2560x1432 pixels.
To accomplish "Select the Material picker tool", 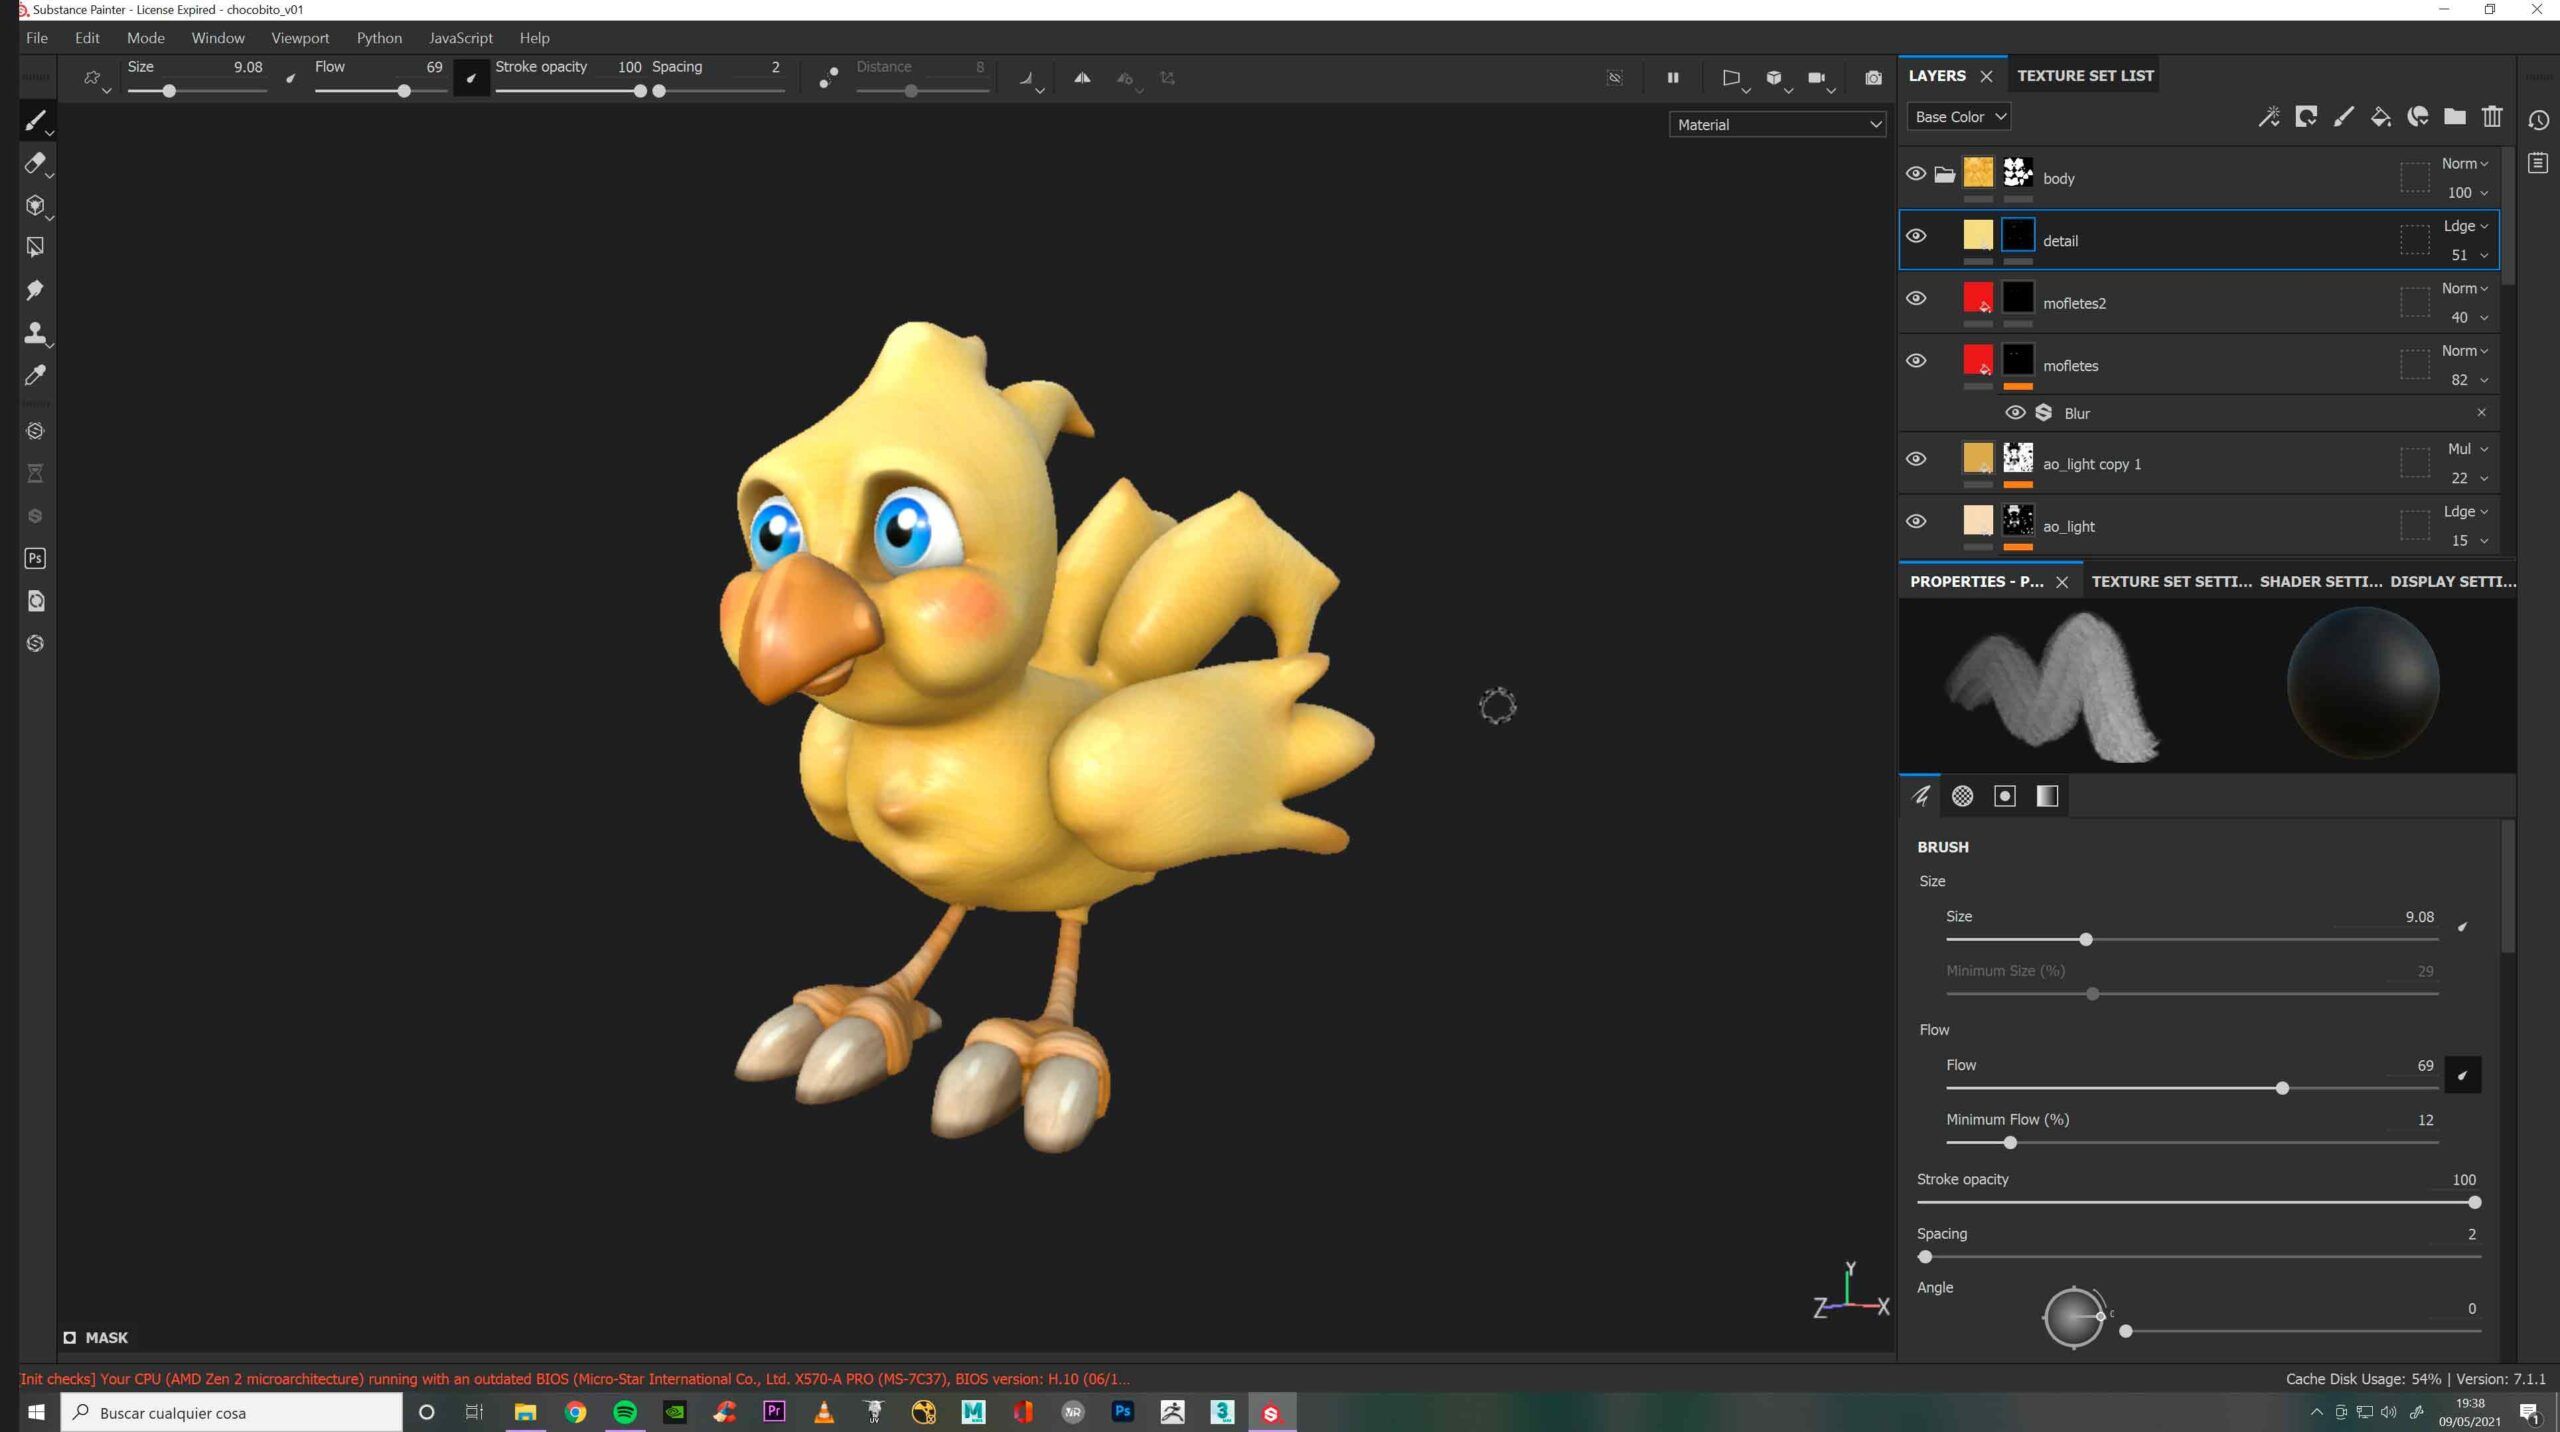I will (35, 375).
